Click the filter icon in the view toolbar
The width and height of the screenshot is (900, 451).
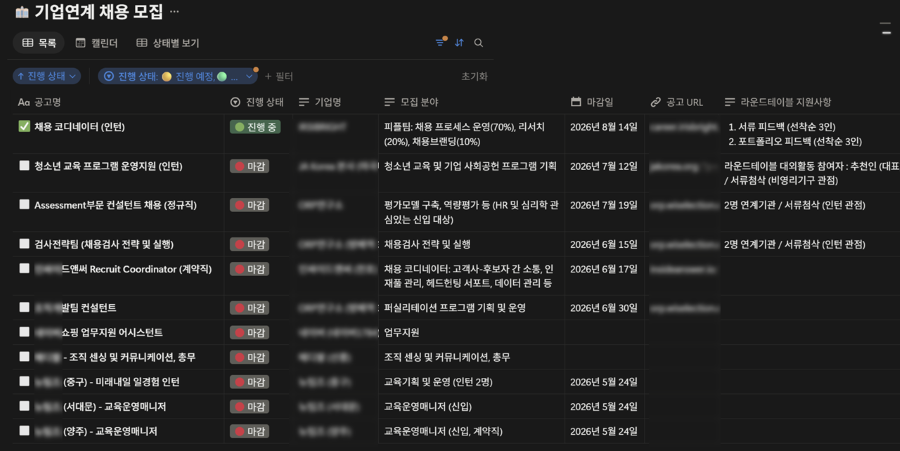pyautogui.click(x=440, y=42)
